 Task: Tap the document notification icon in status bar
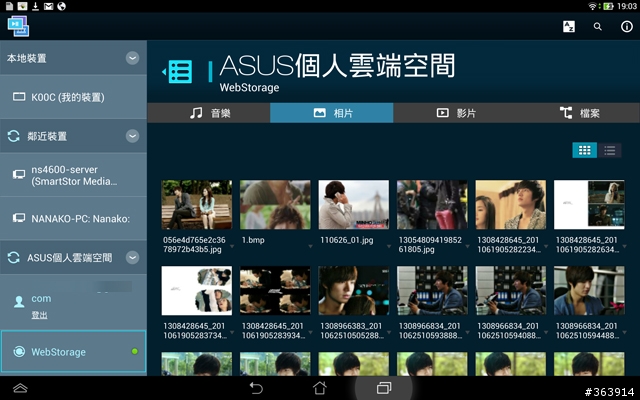pyautogui.click(x=9, y=6)
